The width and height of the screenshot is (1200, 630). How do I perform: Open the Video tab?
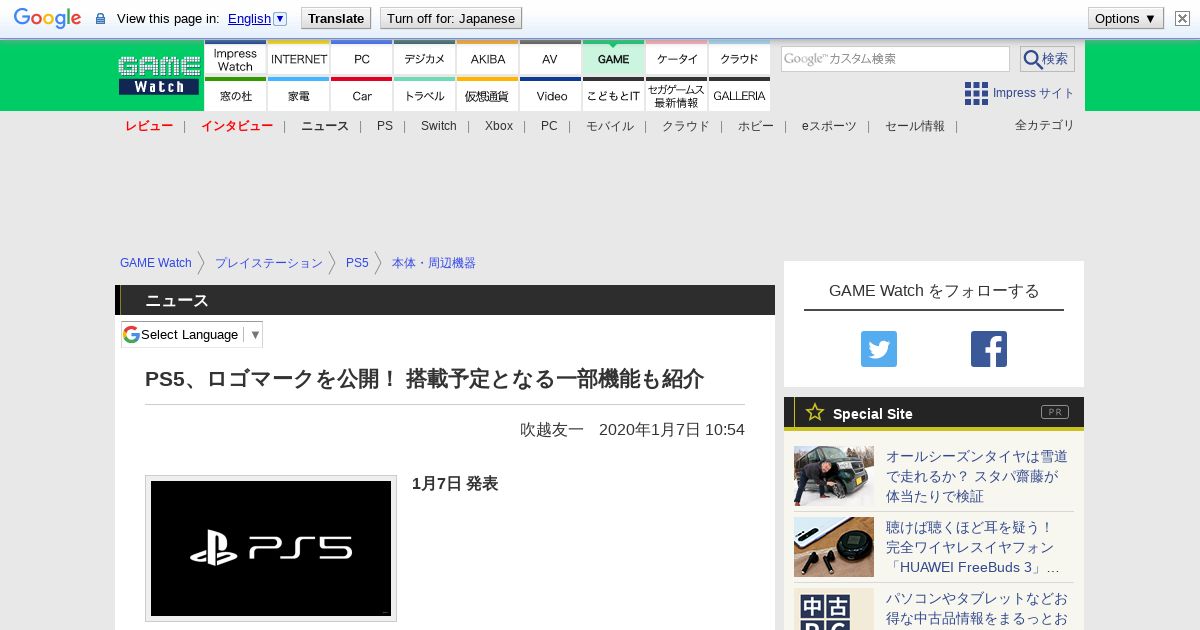550,95
